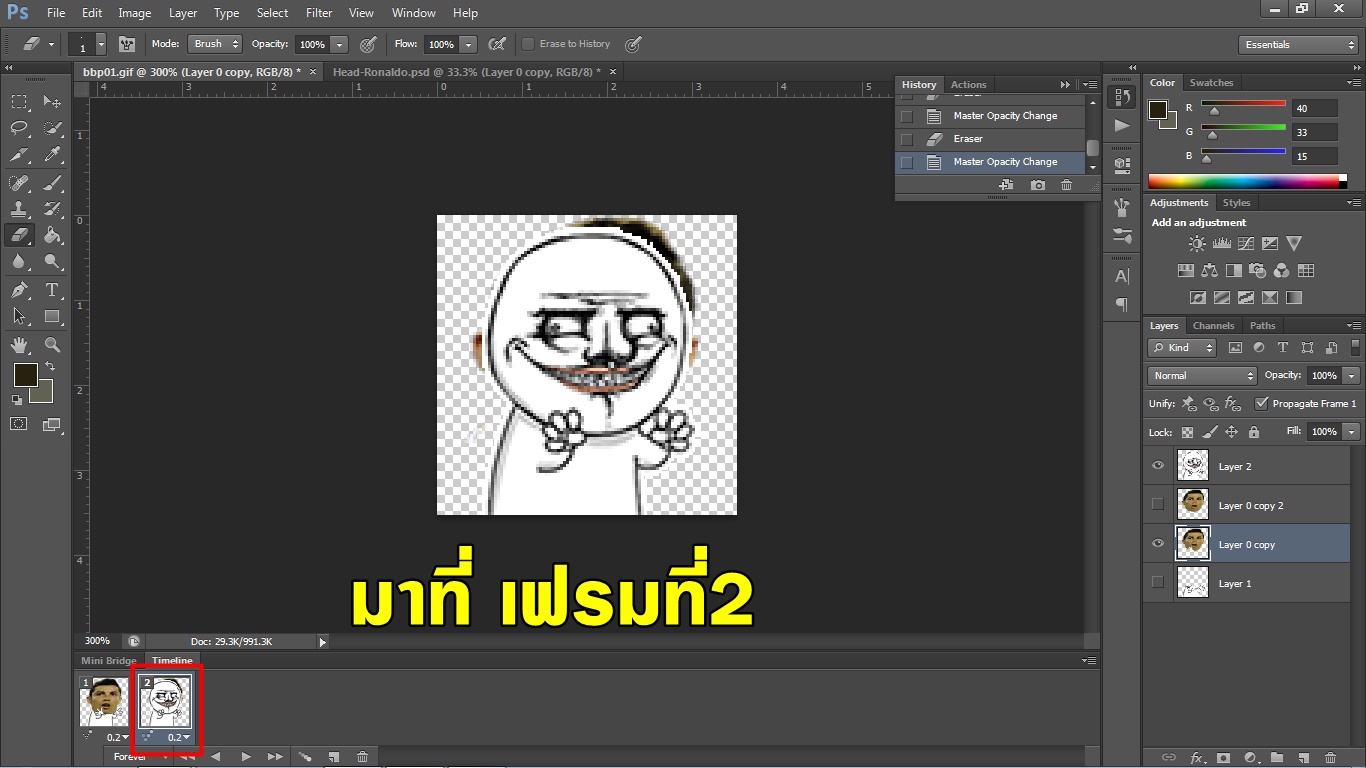1366x768 pixels.
Task: Switch to the Mini Bridge tab
Action: (x=108, y=661)
